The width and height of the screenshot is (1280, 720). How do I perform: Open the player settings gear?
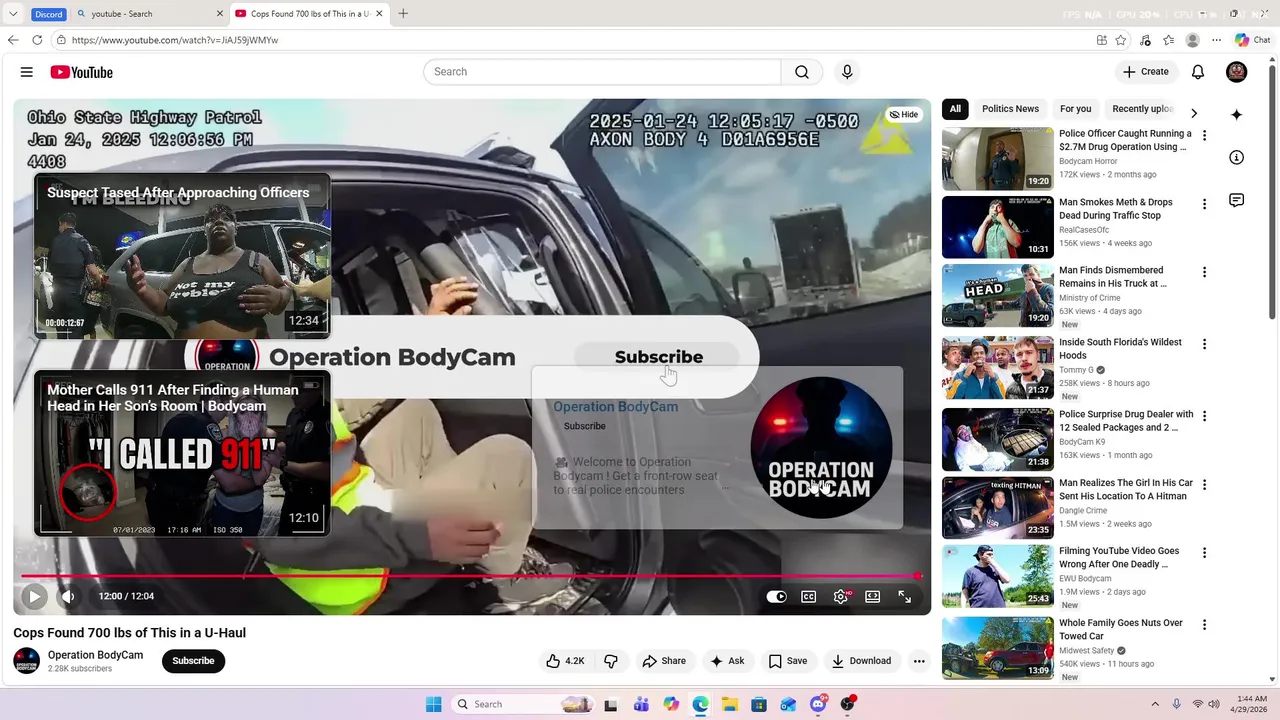coord(841,596)
